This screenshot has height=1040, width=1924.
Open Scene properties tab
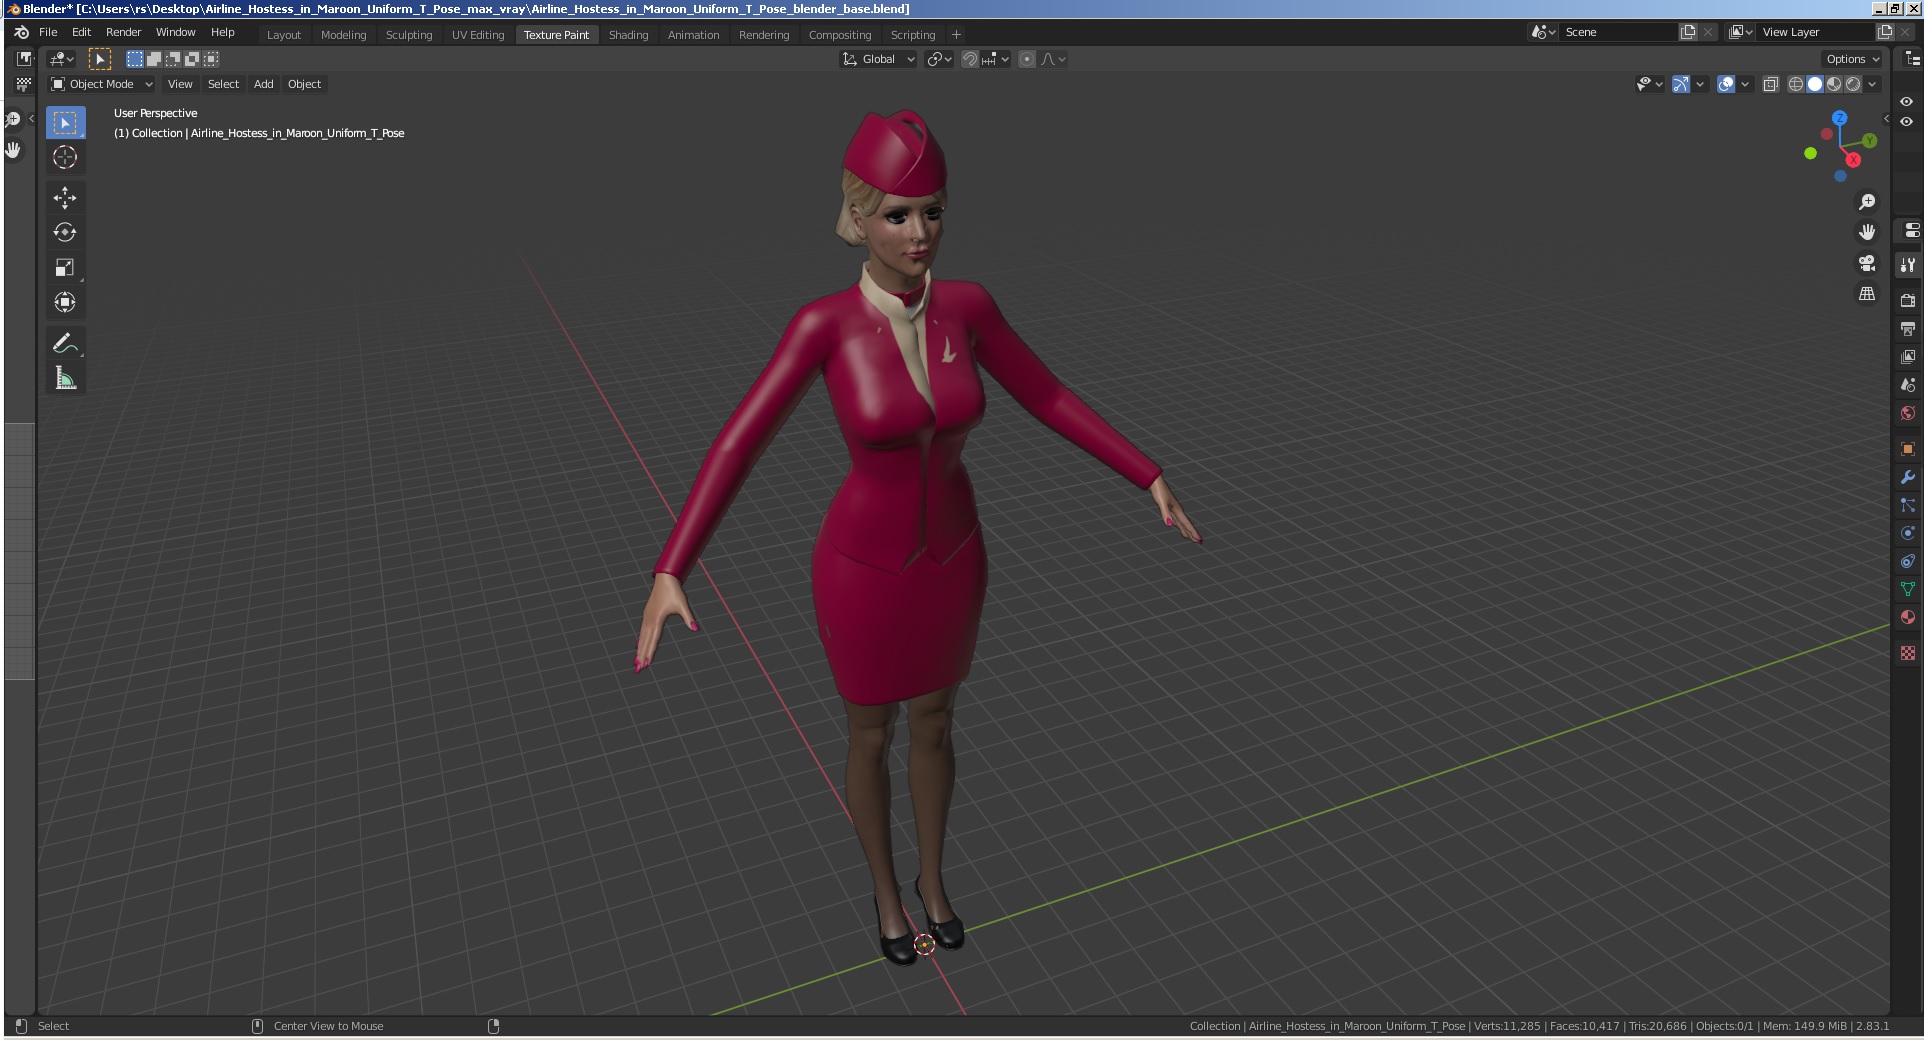pyautogui.click(x=1908, y=384)
